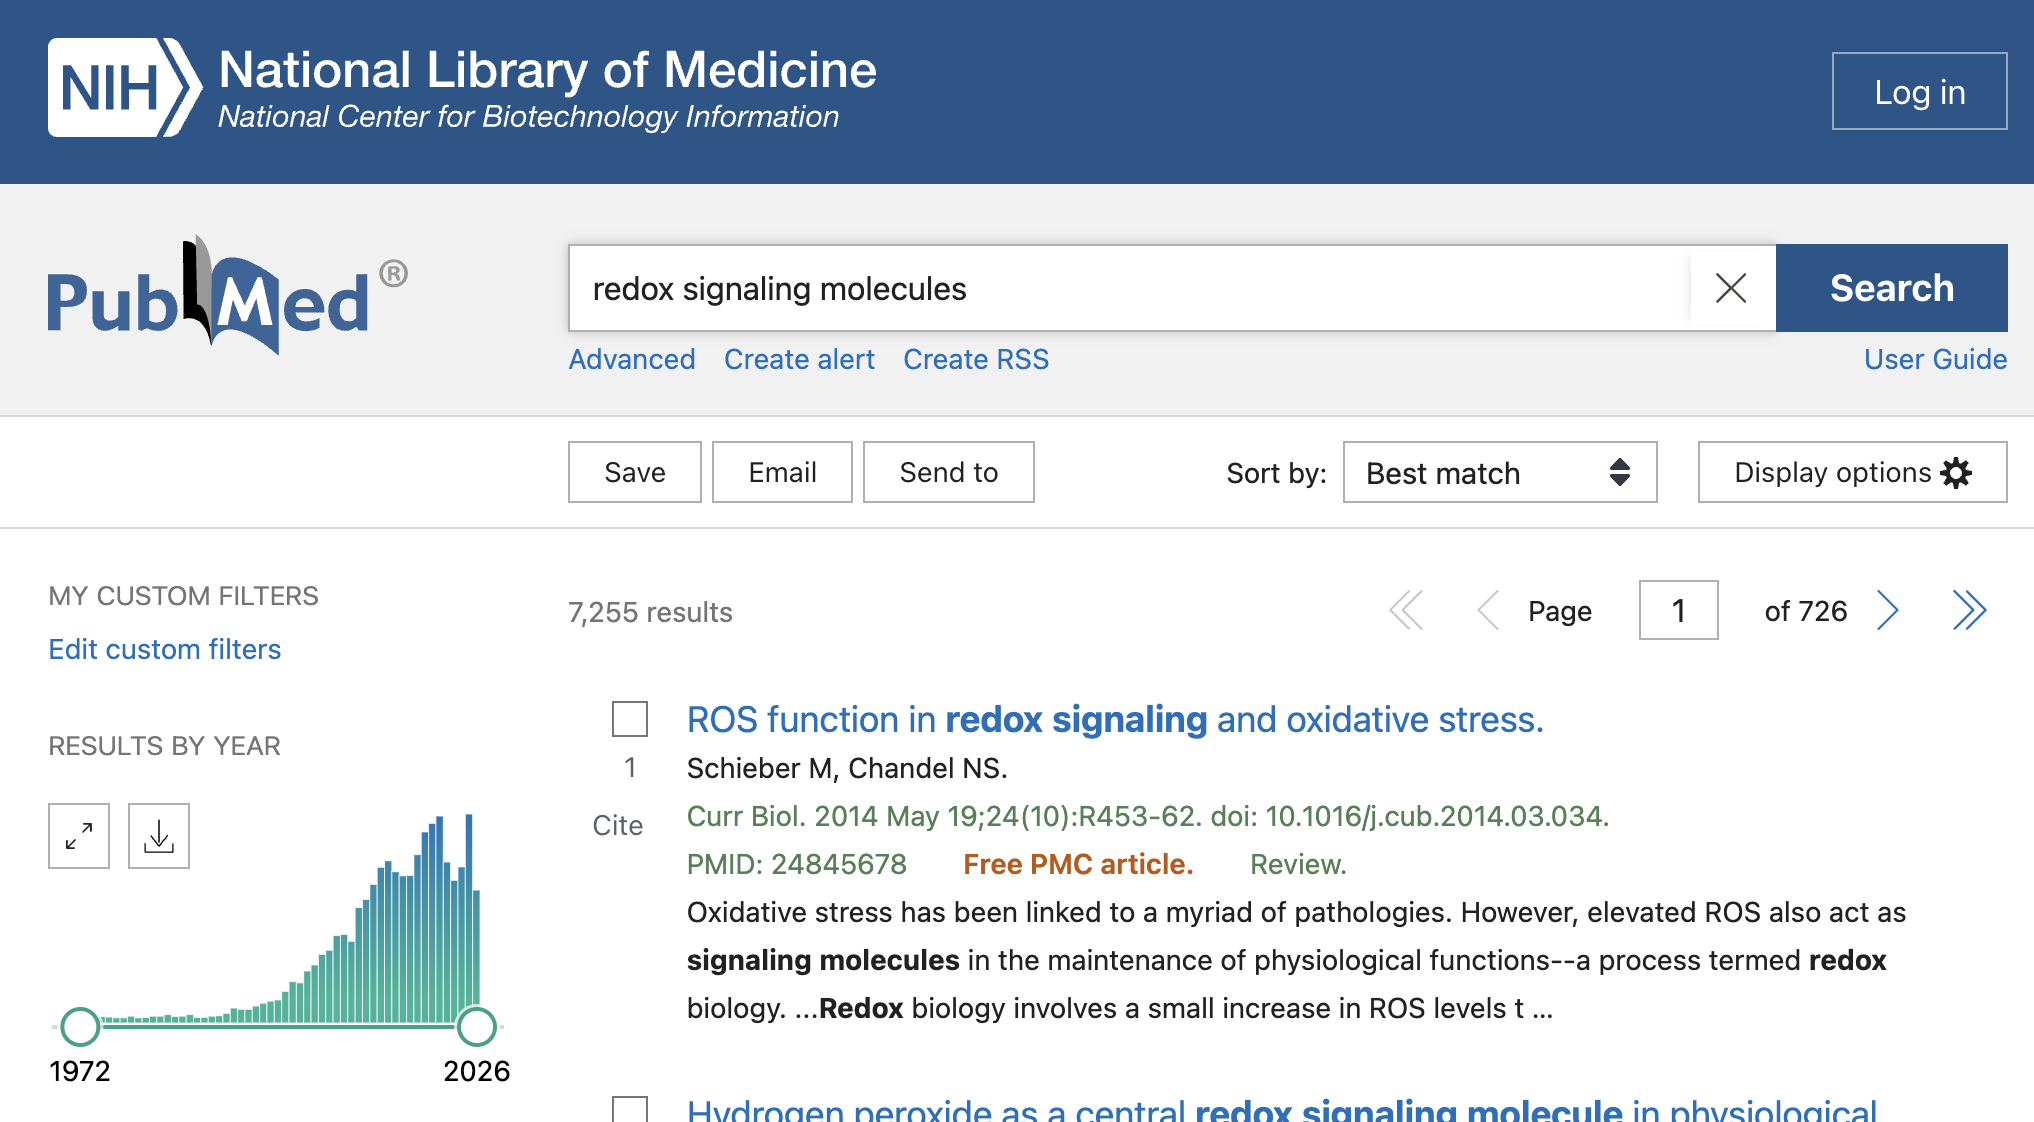Open the PubMed home logo
This screenshot has width=2034, height=1122.
pyautogui.click(x=227, y=295)
